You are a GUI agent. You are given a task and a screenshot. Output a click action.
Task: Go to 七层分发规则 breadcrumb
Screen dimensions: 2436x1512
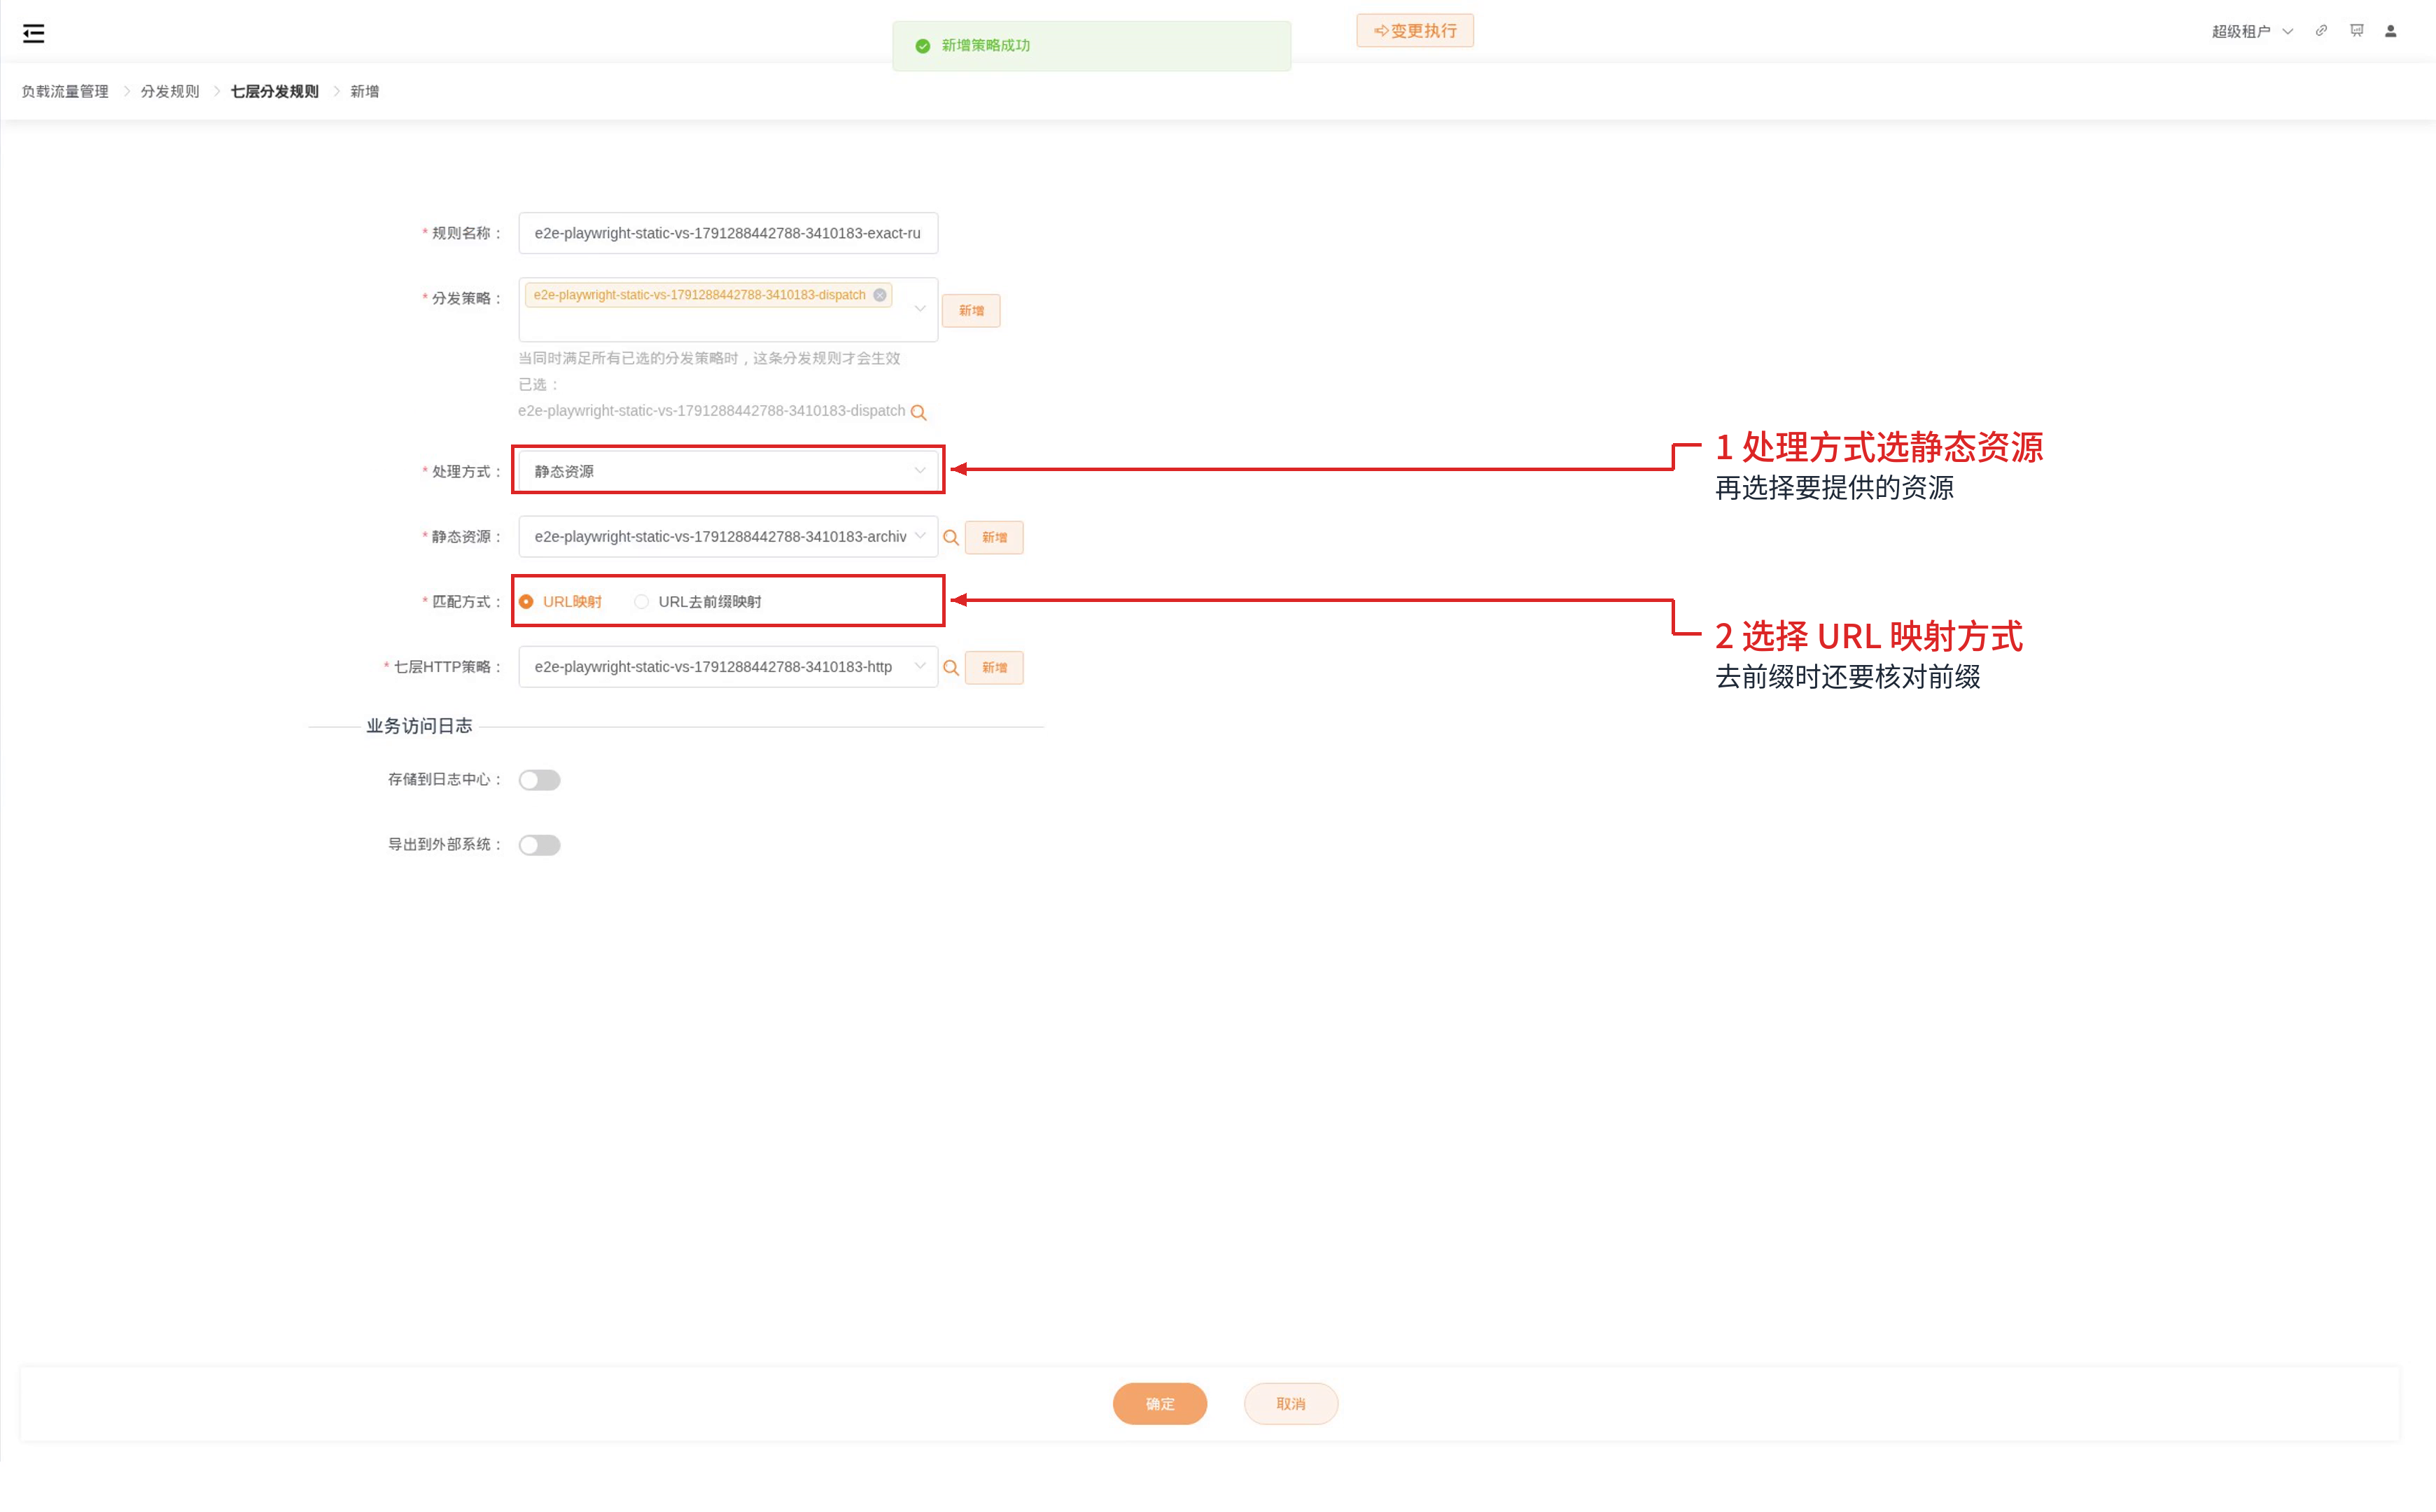pyautogui.click(x=275, y=91)
